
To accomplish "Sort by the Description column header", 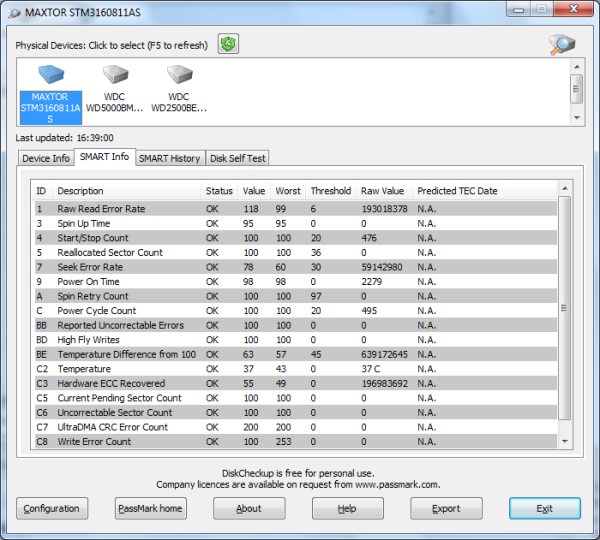I will point(127,191).
